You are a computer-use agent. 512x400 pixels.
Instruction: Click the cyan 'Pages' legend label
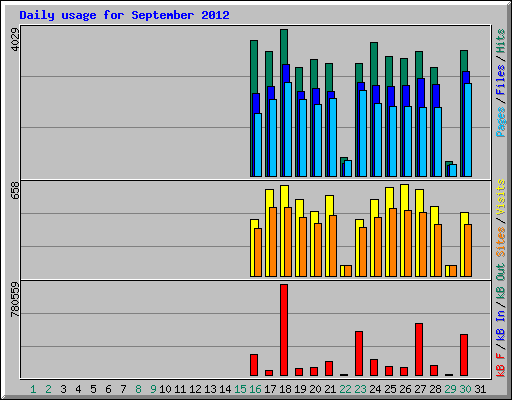coord(500,122)
